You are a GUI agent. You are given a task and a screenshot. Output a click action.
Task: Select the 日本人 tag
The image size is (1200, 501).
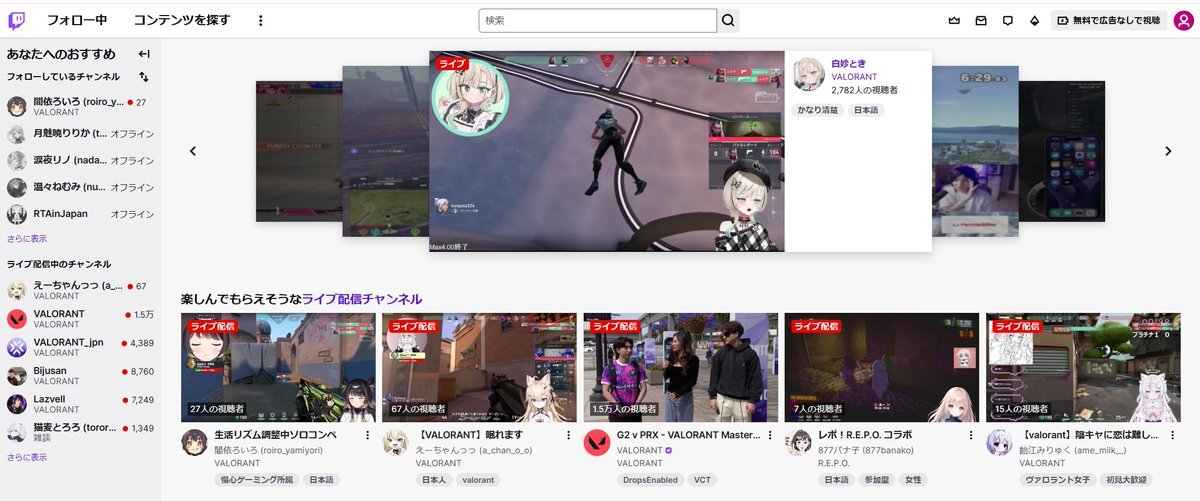tap(434, 480)
